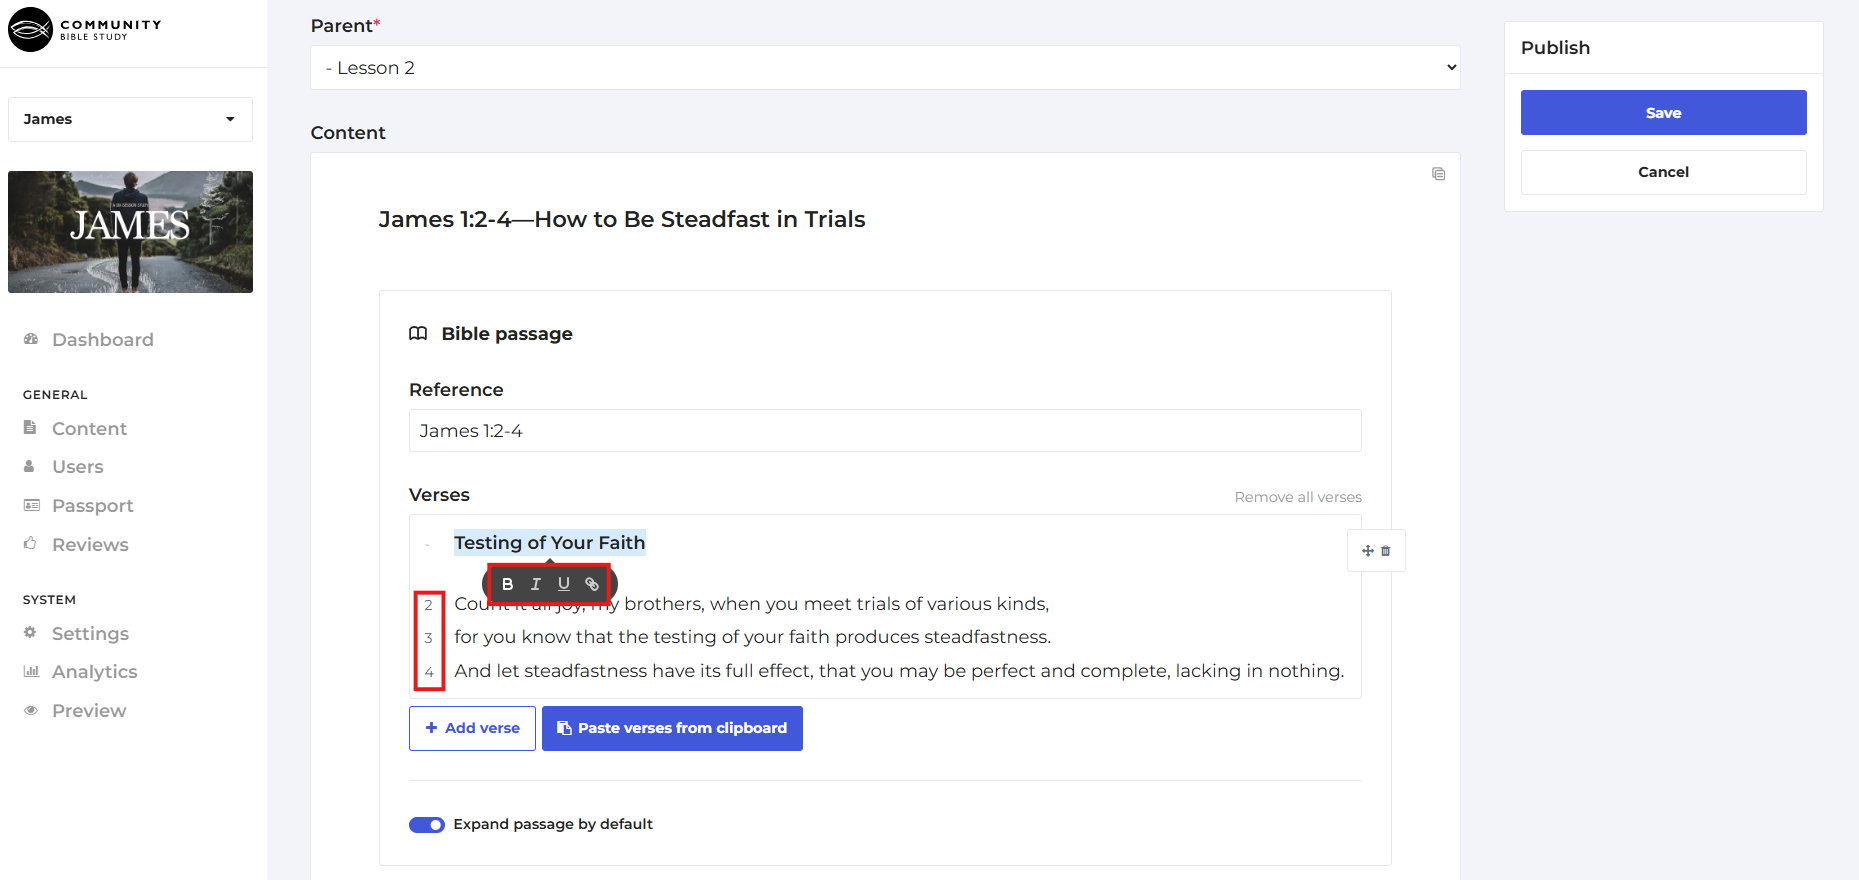Click Paste verses from clipboard

pos(672,728)
